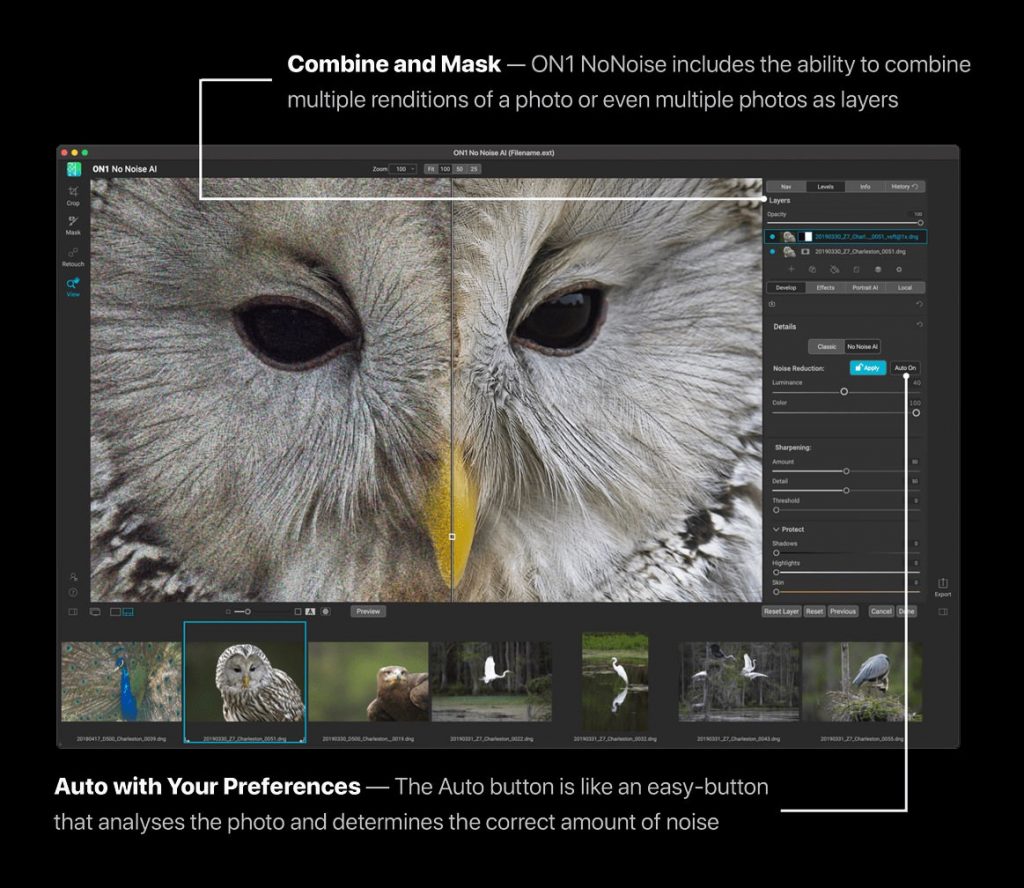Click the merge layers icon

click(856, 269)
